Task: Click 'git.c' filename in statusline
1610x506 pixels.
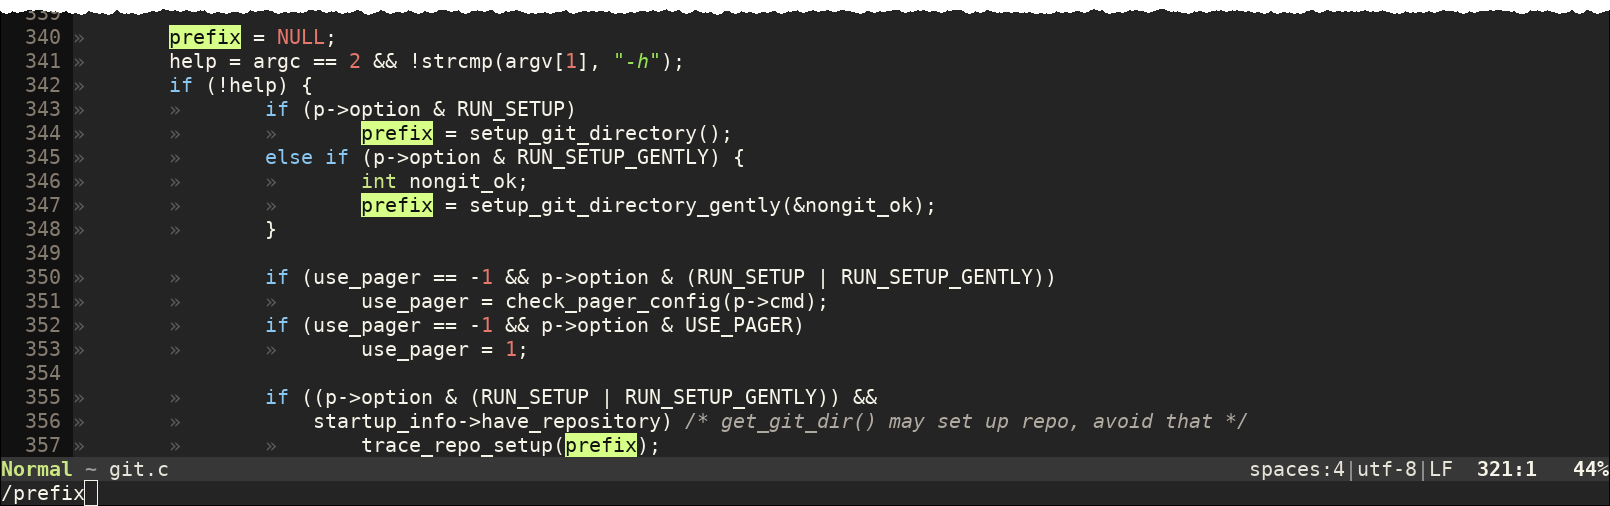Action: 139,469
